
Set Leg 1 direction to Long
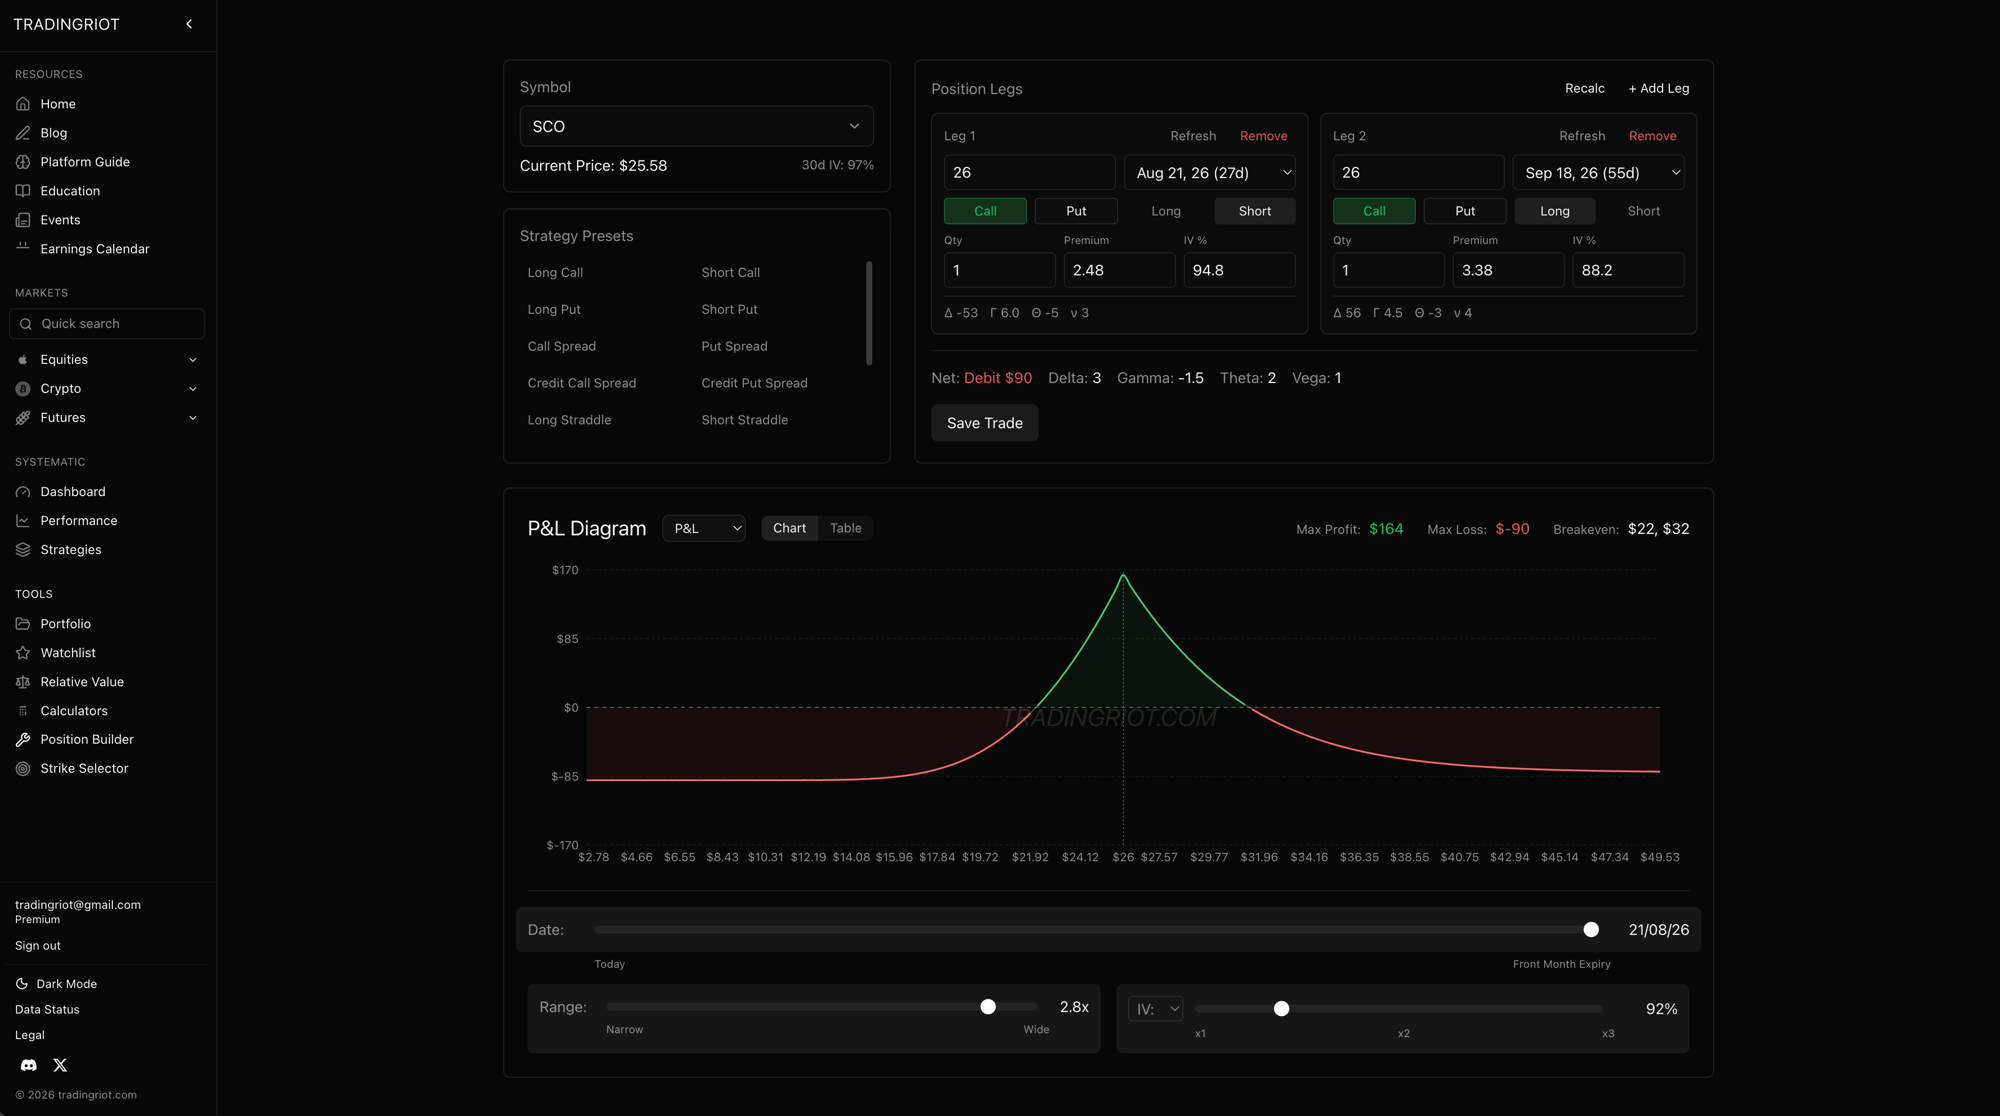coord(1166,211)
